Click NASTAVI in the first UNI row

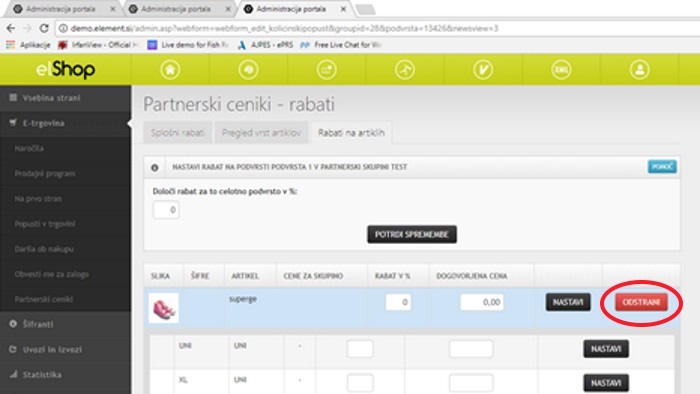pyautogui.click(x=606, y=348)
